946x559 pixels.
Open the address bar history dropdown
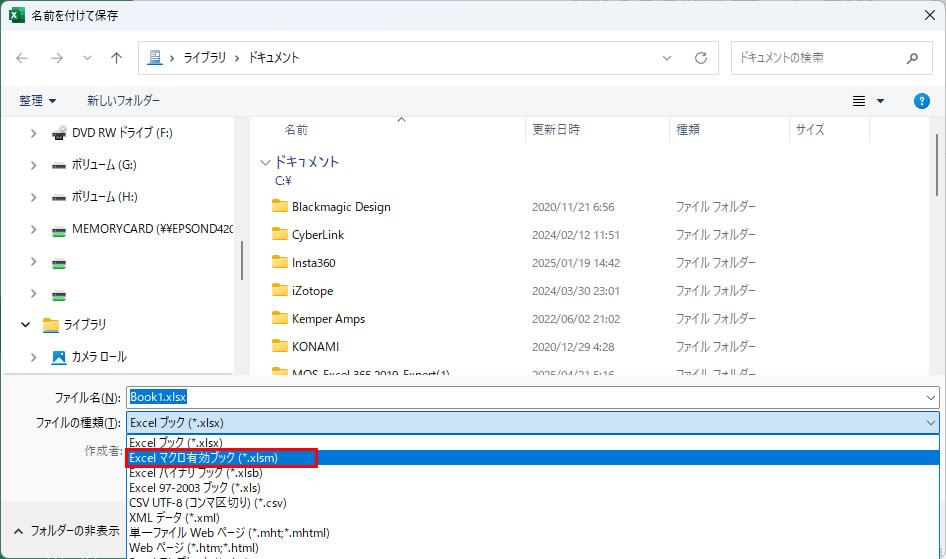(667, 58)
